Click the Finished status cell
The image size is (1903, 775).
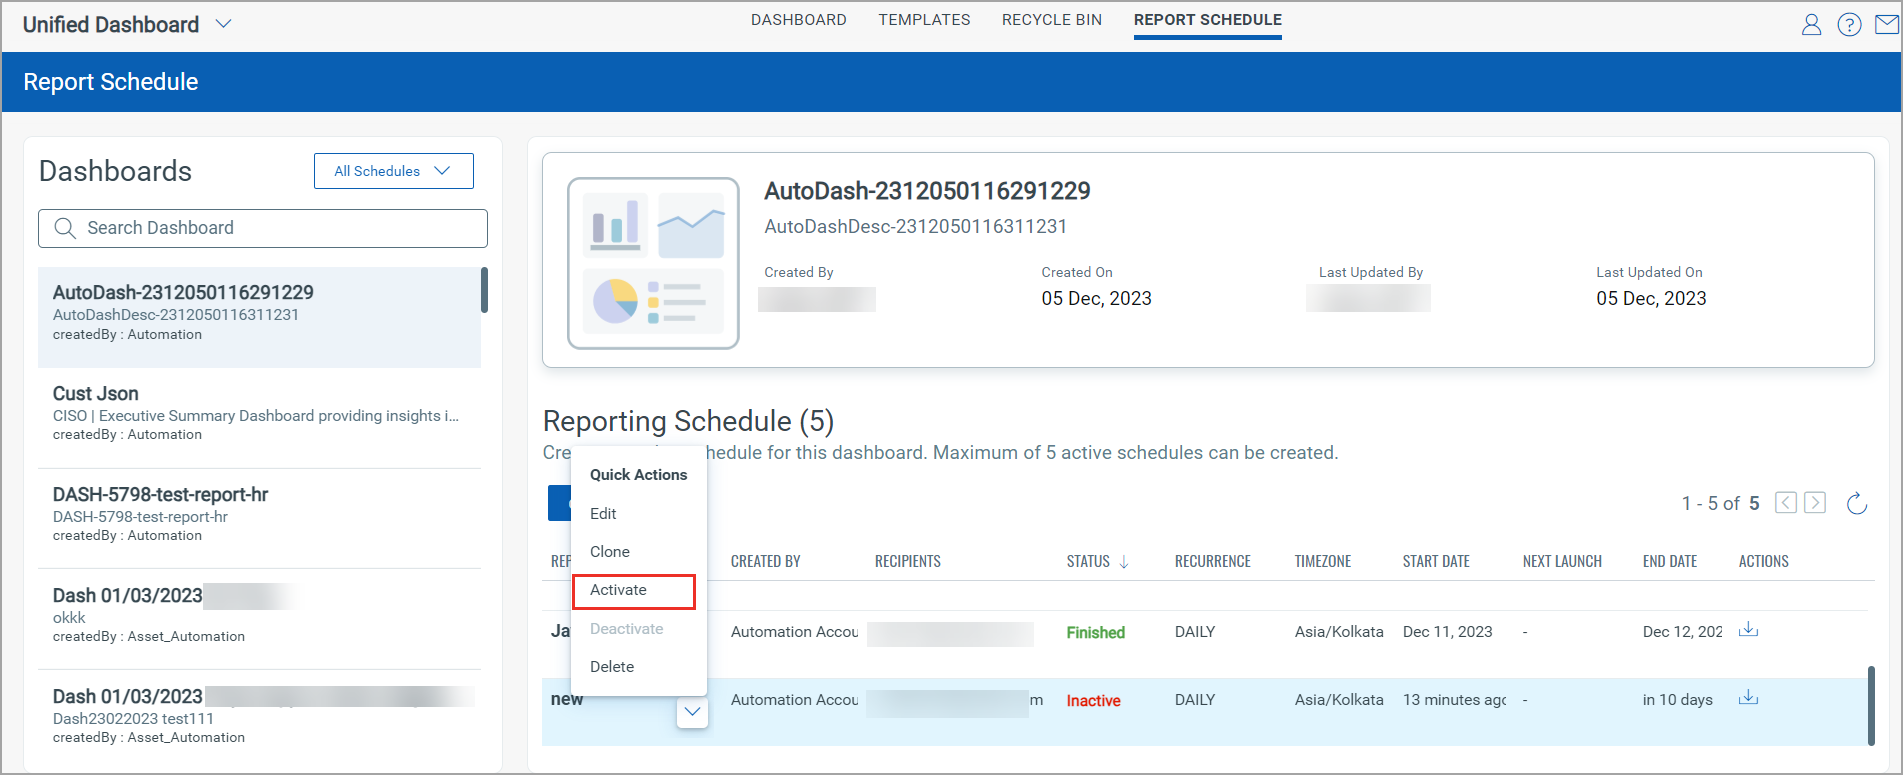coord(1096,633)
